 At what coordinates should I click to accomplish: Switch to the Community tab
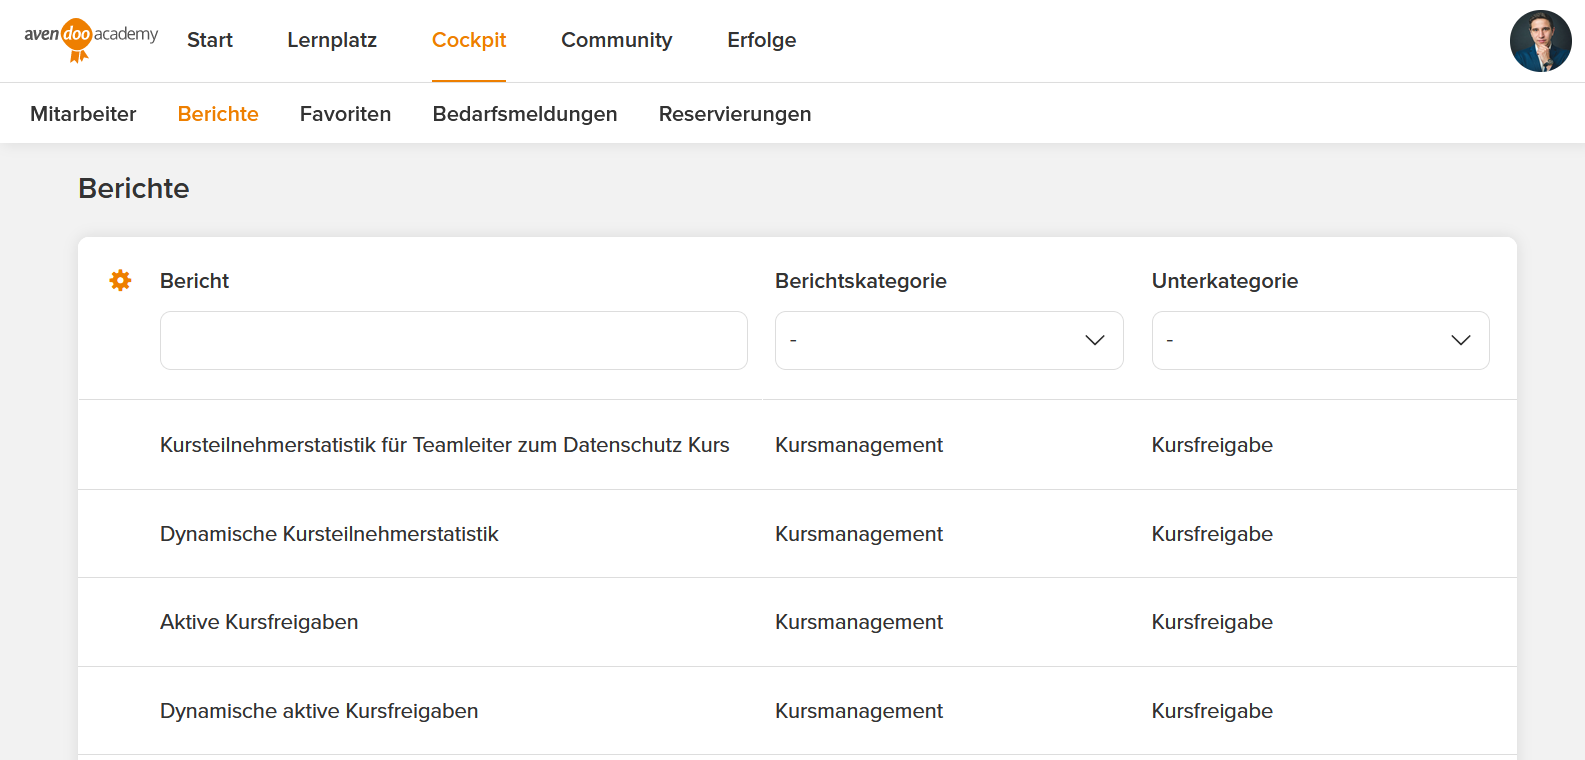[x=616, y=40]
